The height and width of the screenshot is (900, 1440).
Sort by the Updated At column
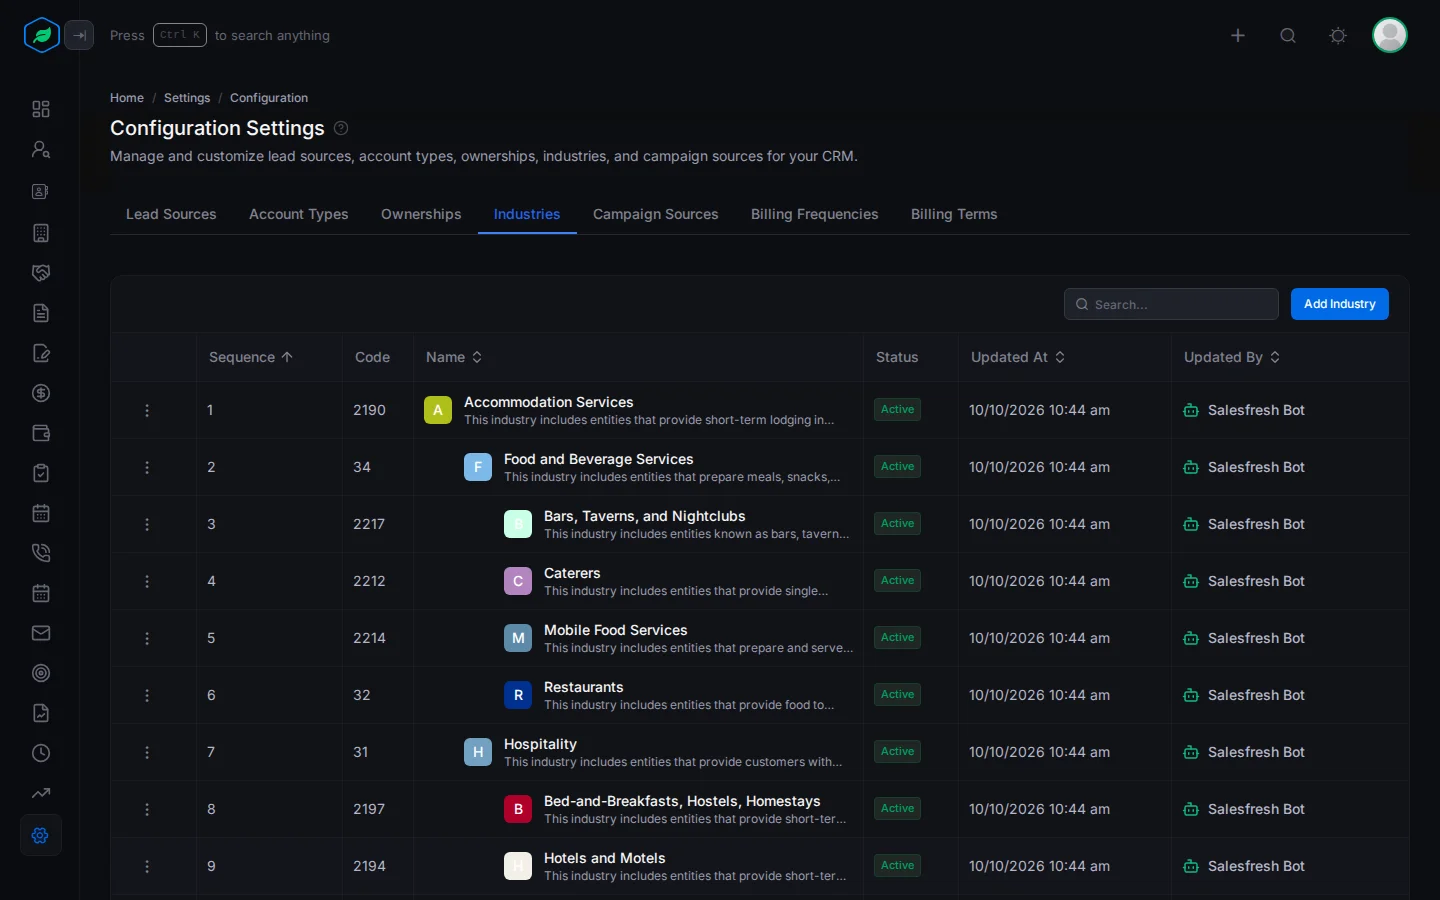click(x=1018, y=357)
